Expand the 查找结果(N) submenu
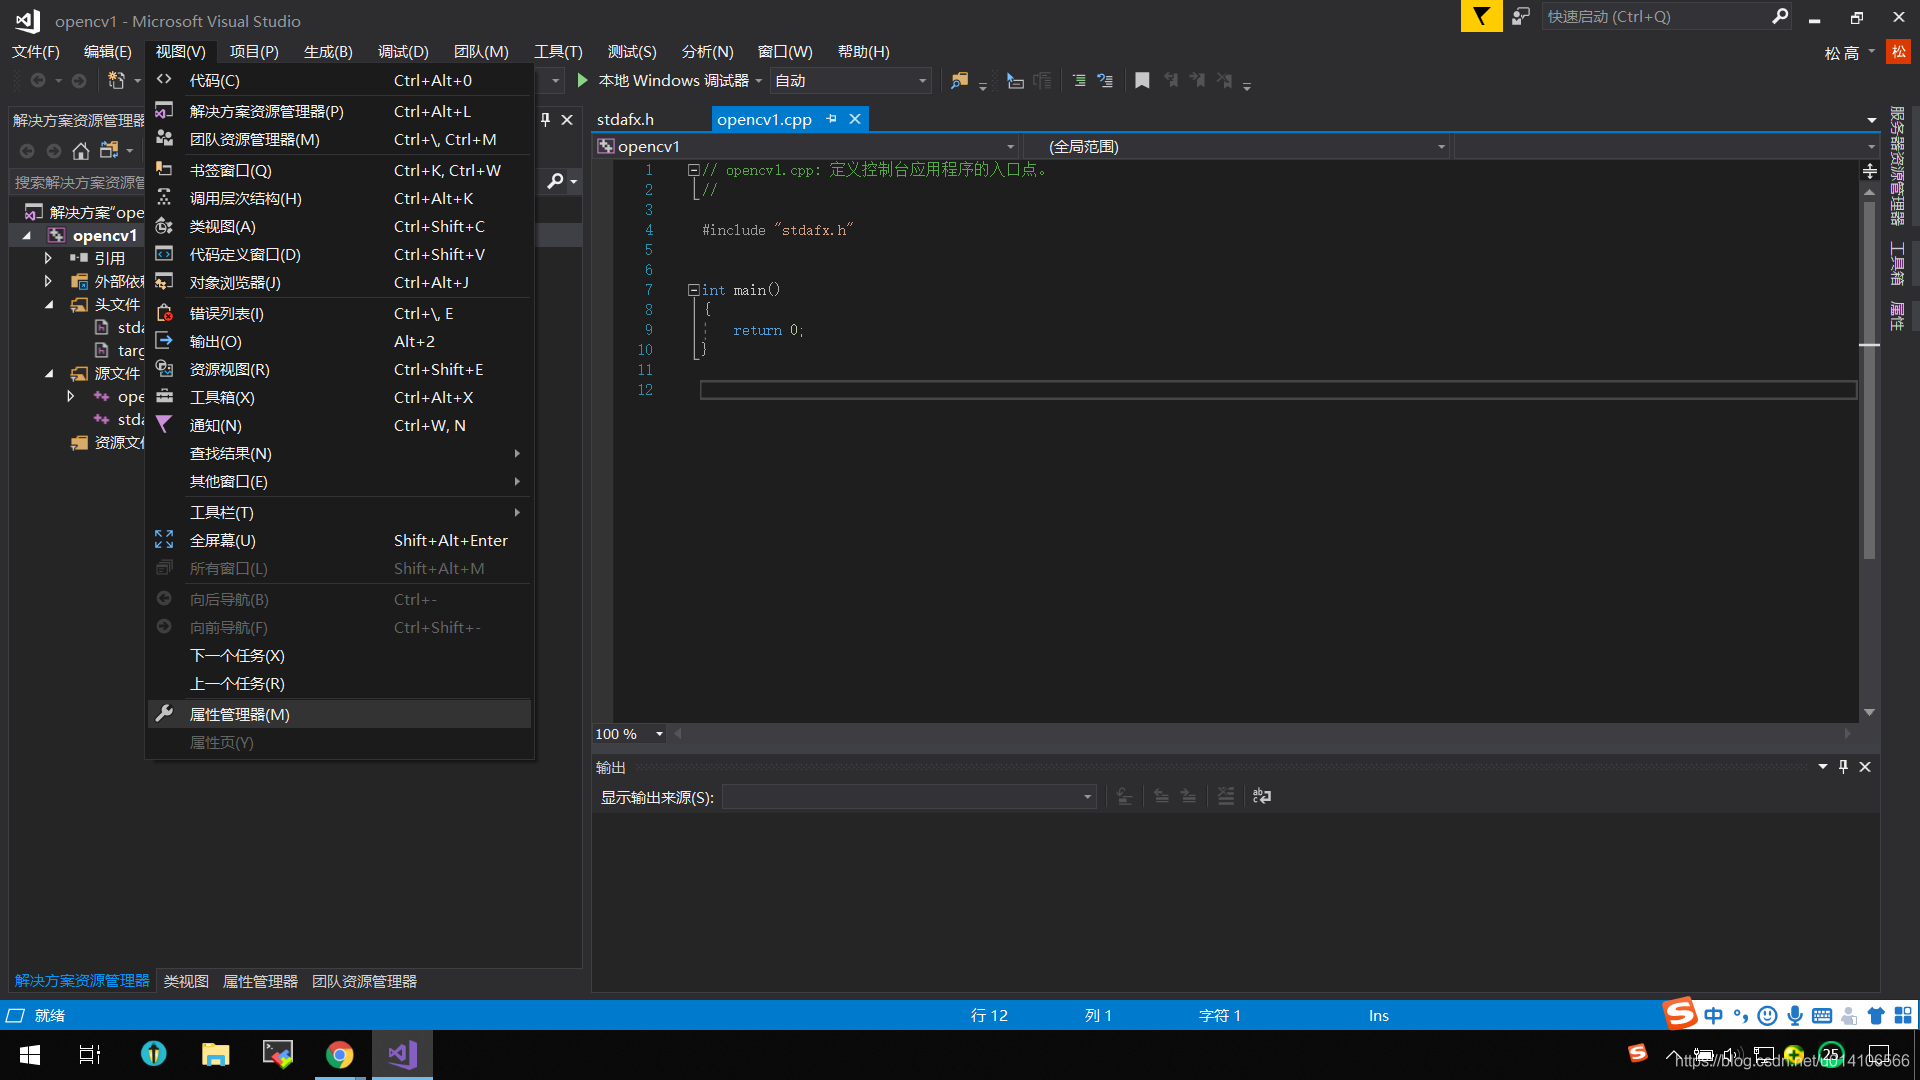Image resolution: width=1920 pixels, height=1080 pixels. pos(339,453)
